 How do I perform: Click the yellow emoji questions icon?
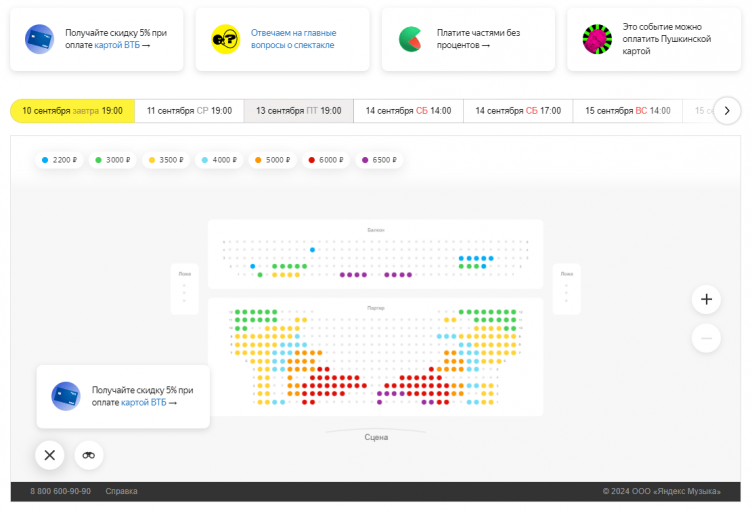pyautogui.click(x=225, y=39)
